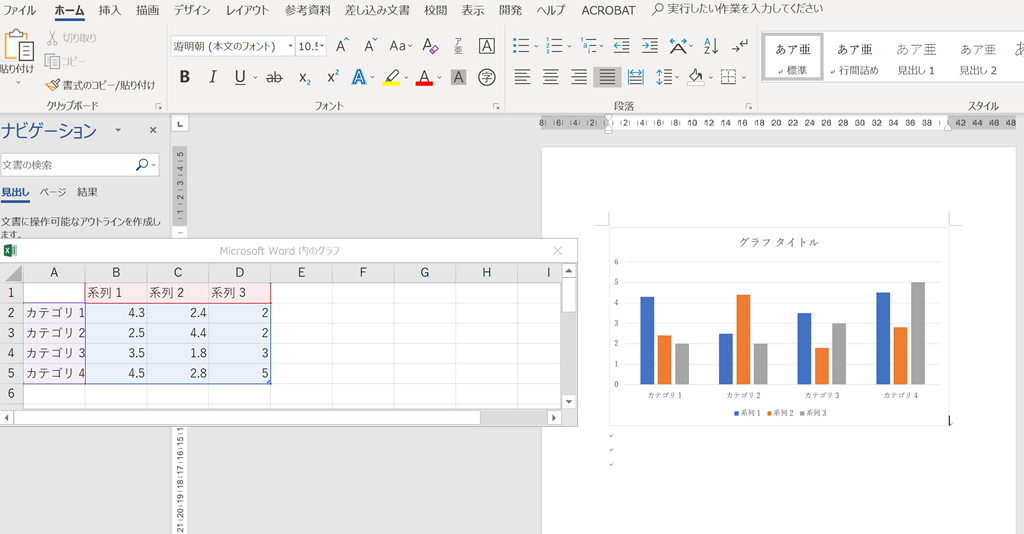The width and height of the screenshot is (1024, 534).
Task: Sort text with the A-Z sort icon
Action: (x=710, y=46)
